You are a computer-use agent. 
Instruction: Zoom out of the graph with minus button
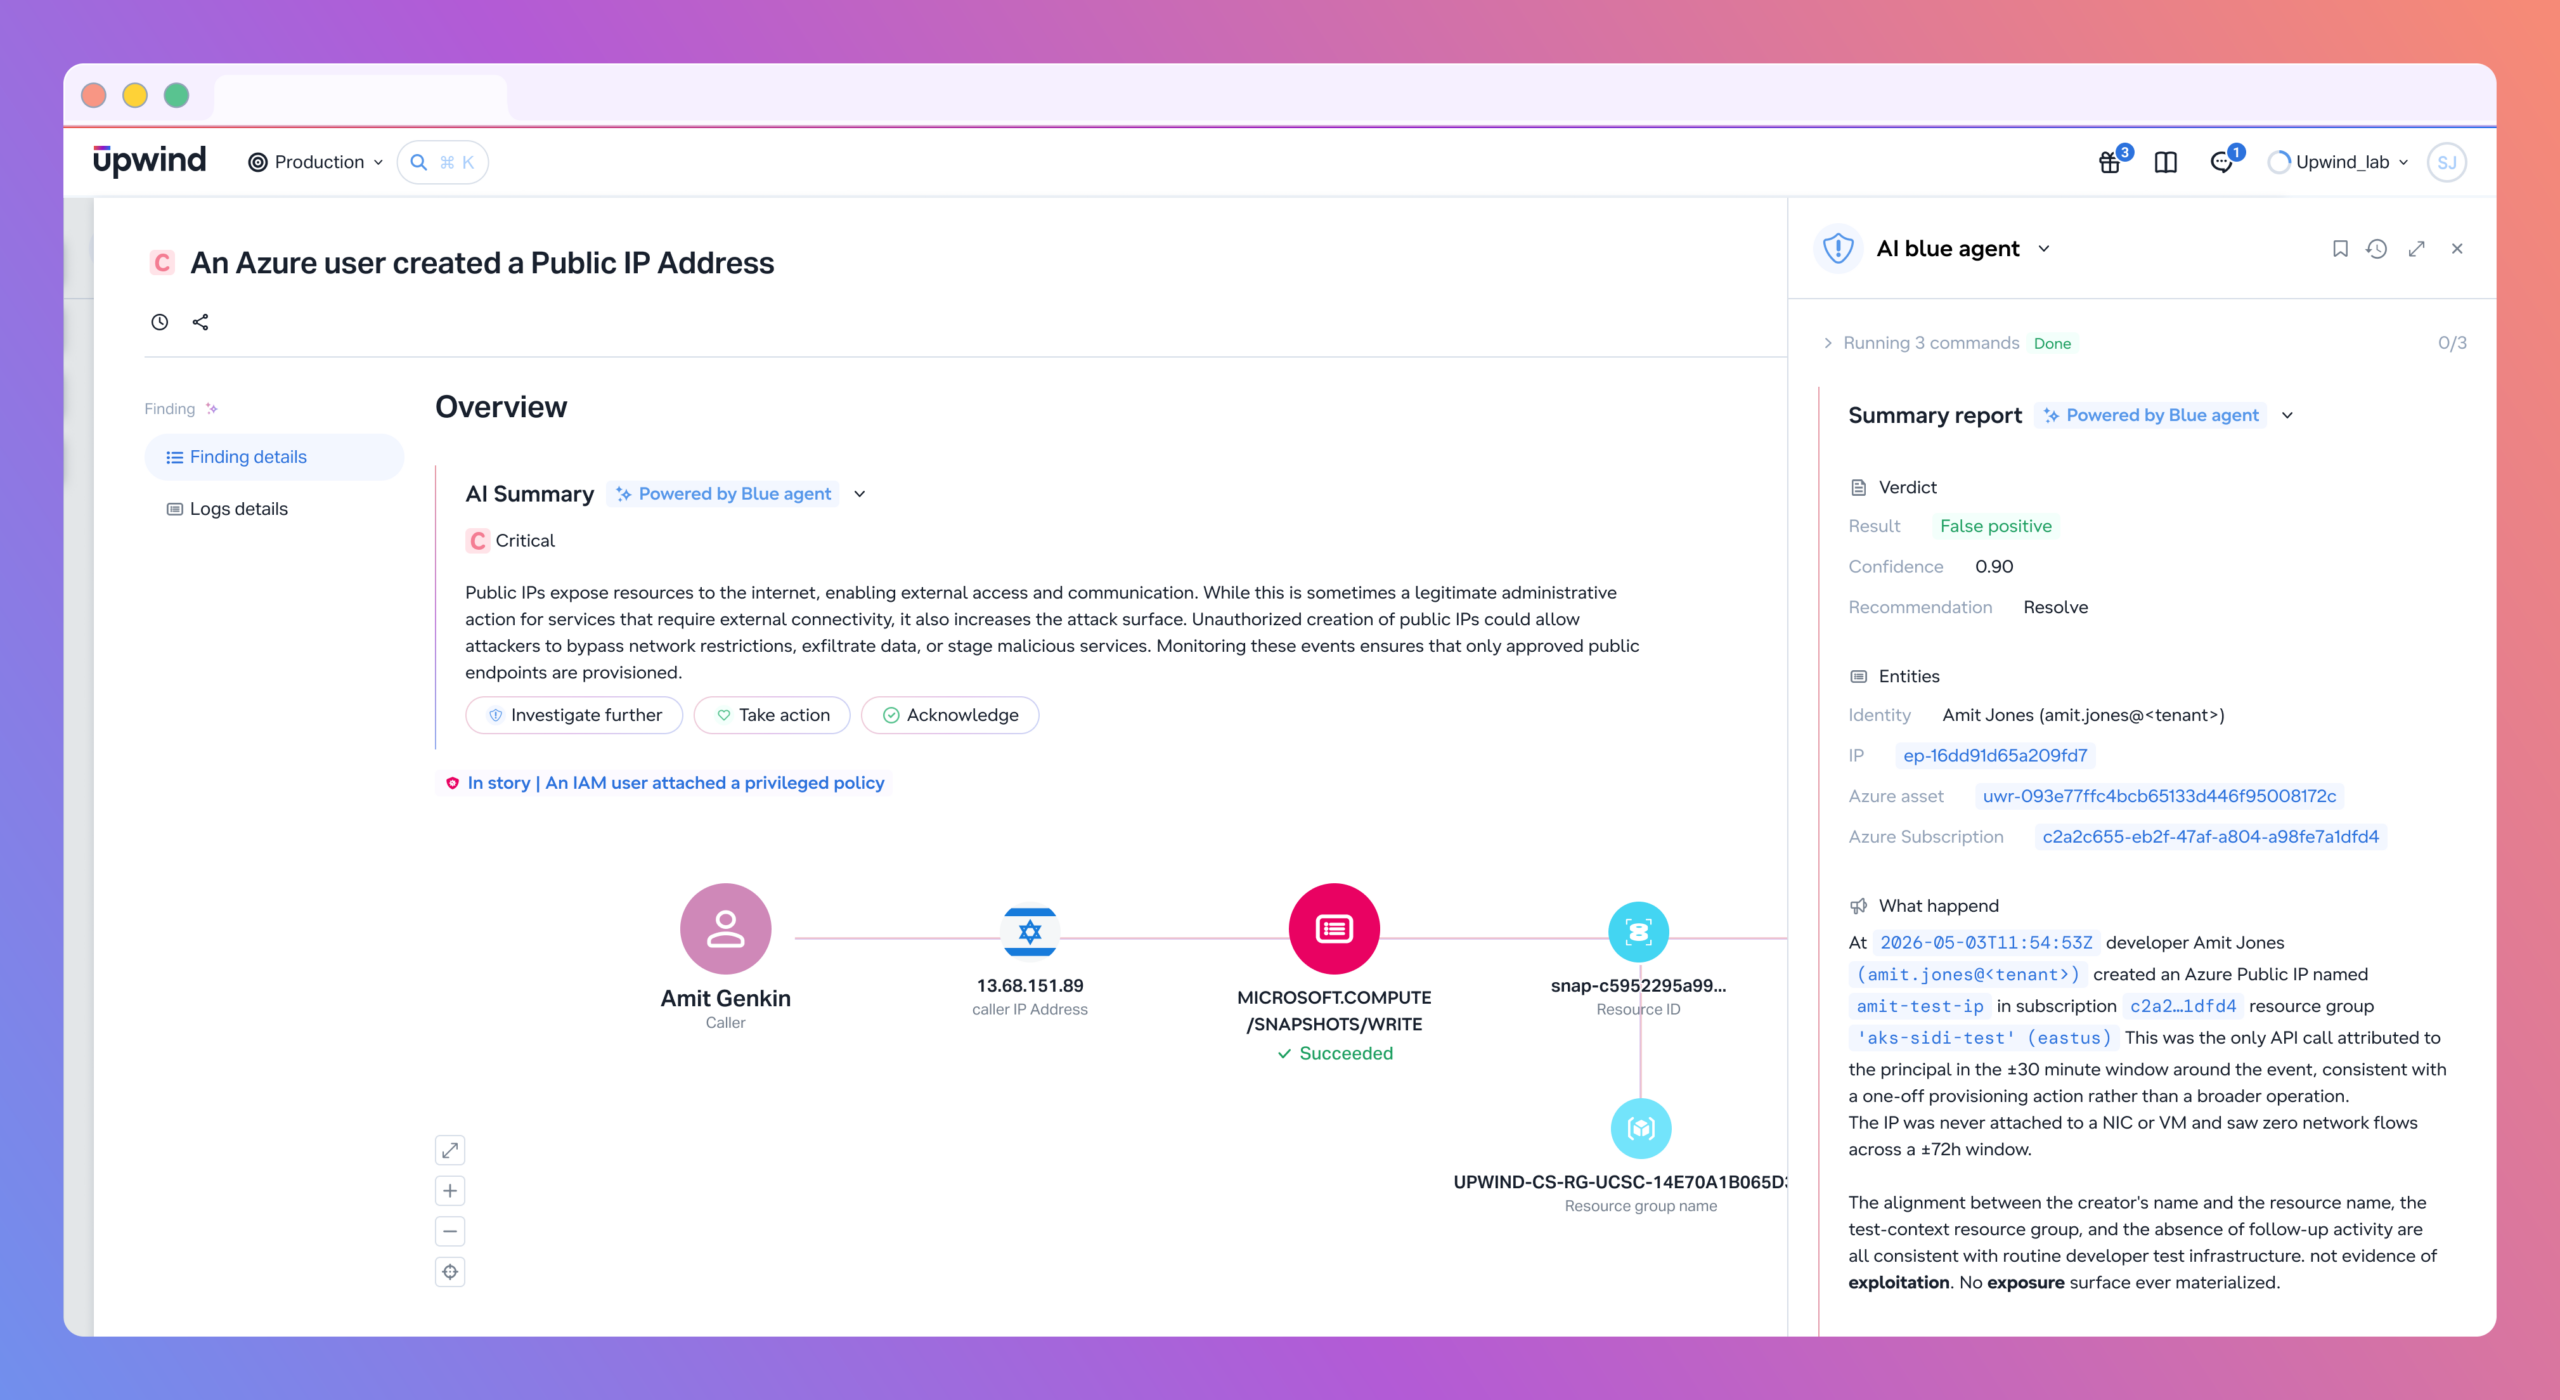coord(450,1231)
